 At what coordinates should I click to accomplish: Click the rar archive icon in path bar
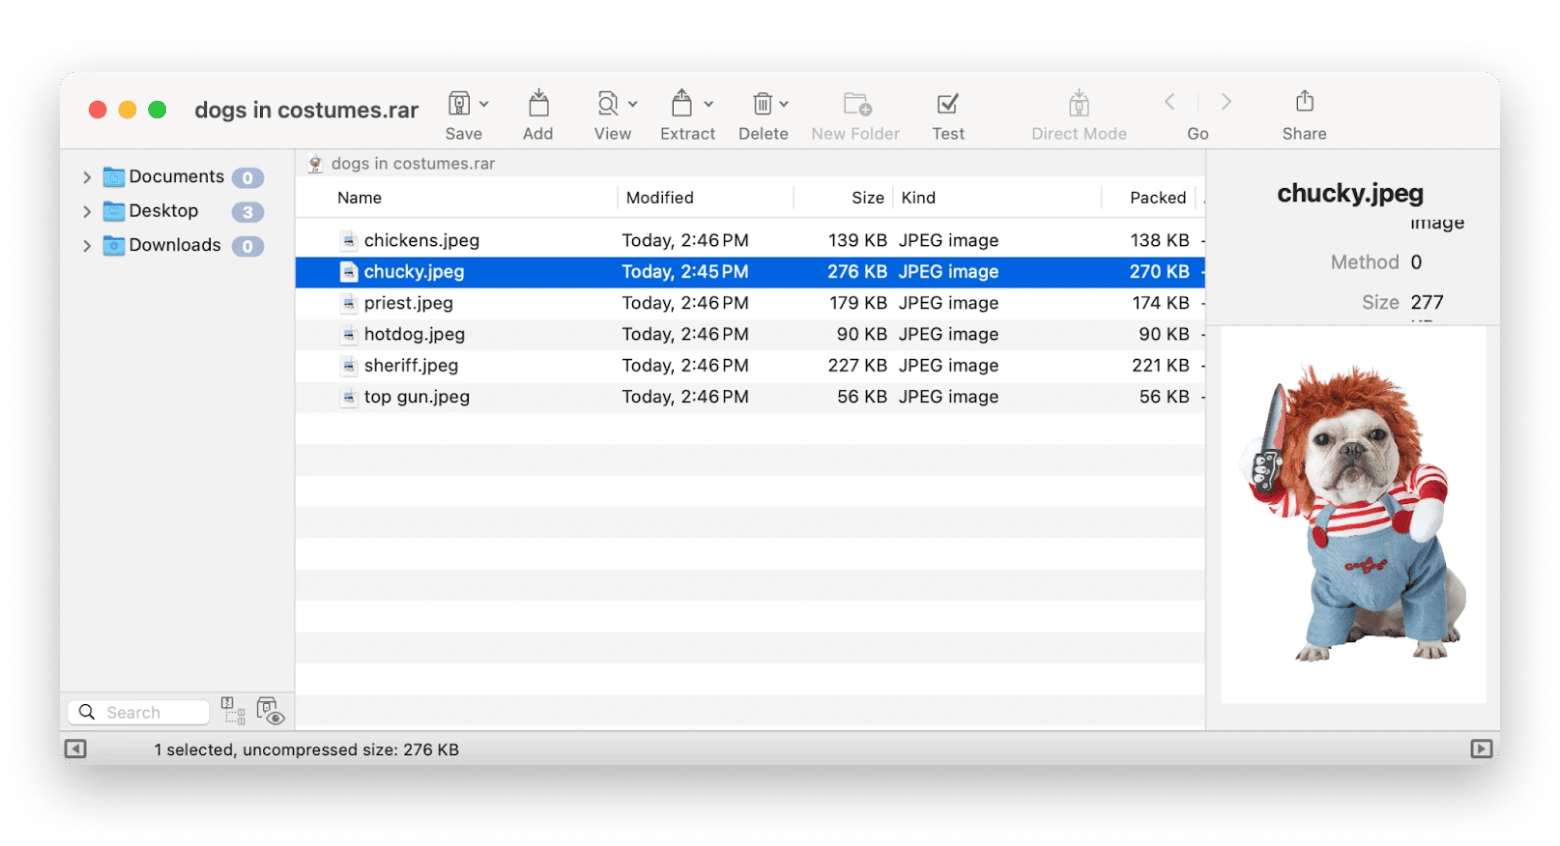tap(315, 164)
